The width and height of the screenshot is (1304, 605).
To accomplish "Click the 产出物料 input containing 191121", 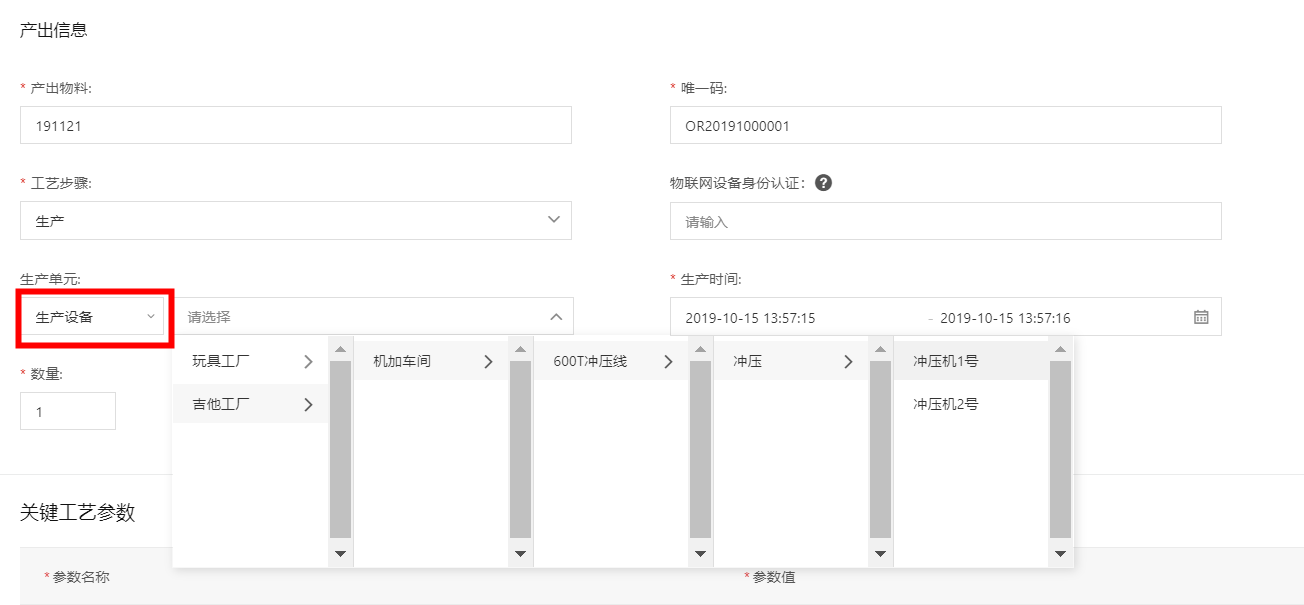I will pyautogui.click(x=296, y=125).
